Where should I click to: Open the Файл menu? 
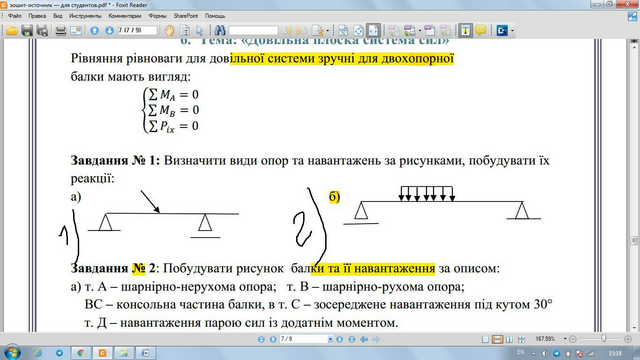point(15,16)
